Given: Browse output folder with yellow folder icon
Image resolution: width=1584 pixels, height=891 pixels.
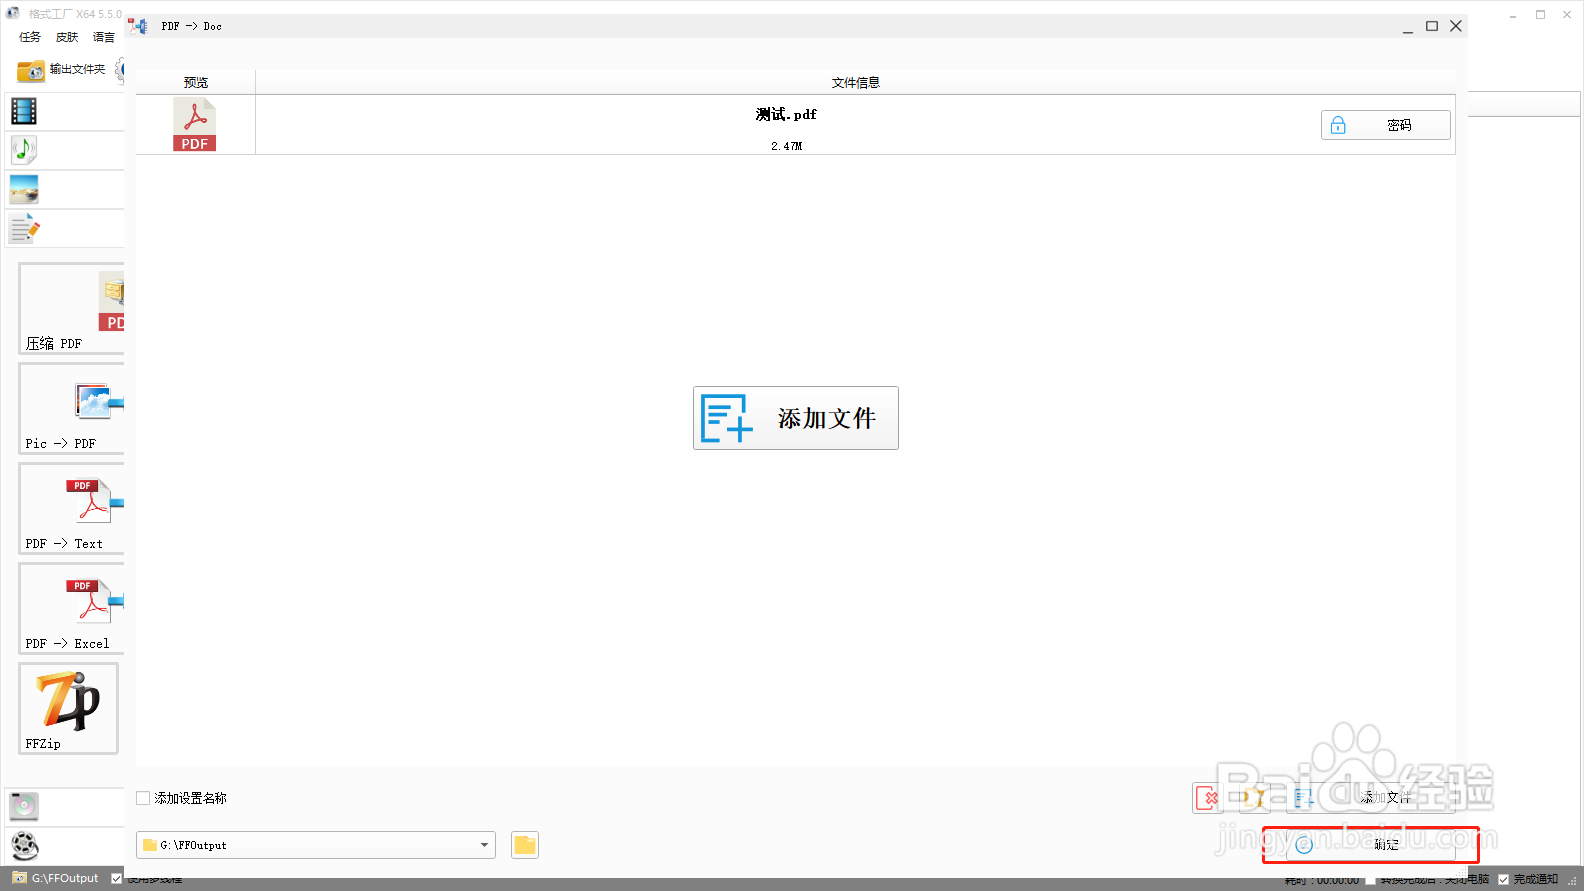Looking at the screenshot, I should tap(525, 845).
